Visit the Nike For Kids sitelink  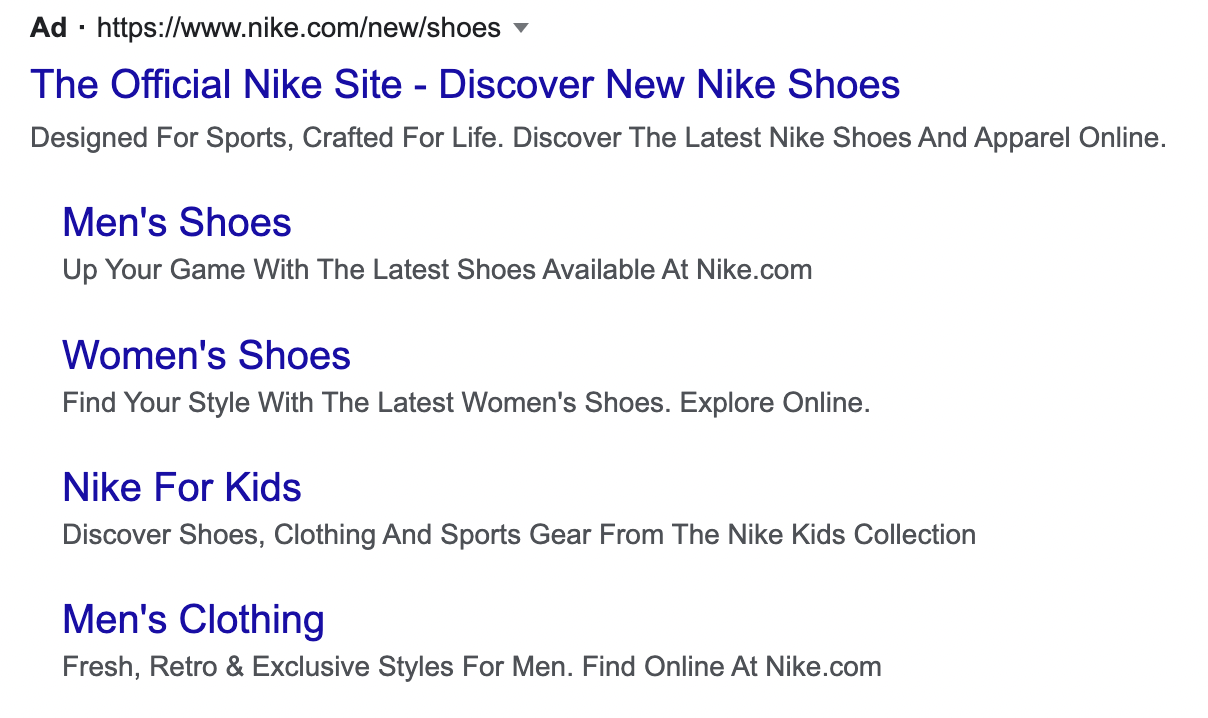point(182,487)
